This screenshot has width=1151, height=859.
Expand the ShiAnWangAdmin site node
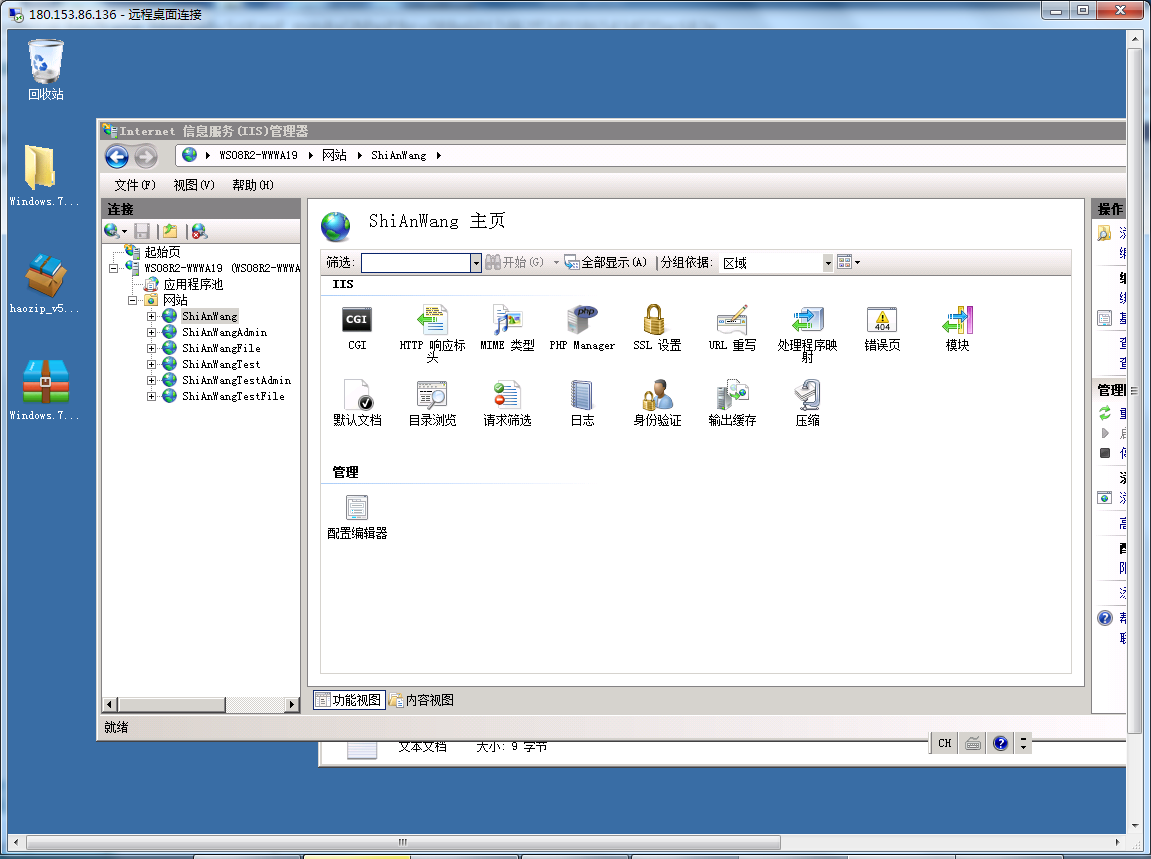151,333
